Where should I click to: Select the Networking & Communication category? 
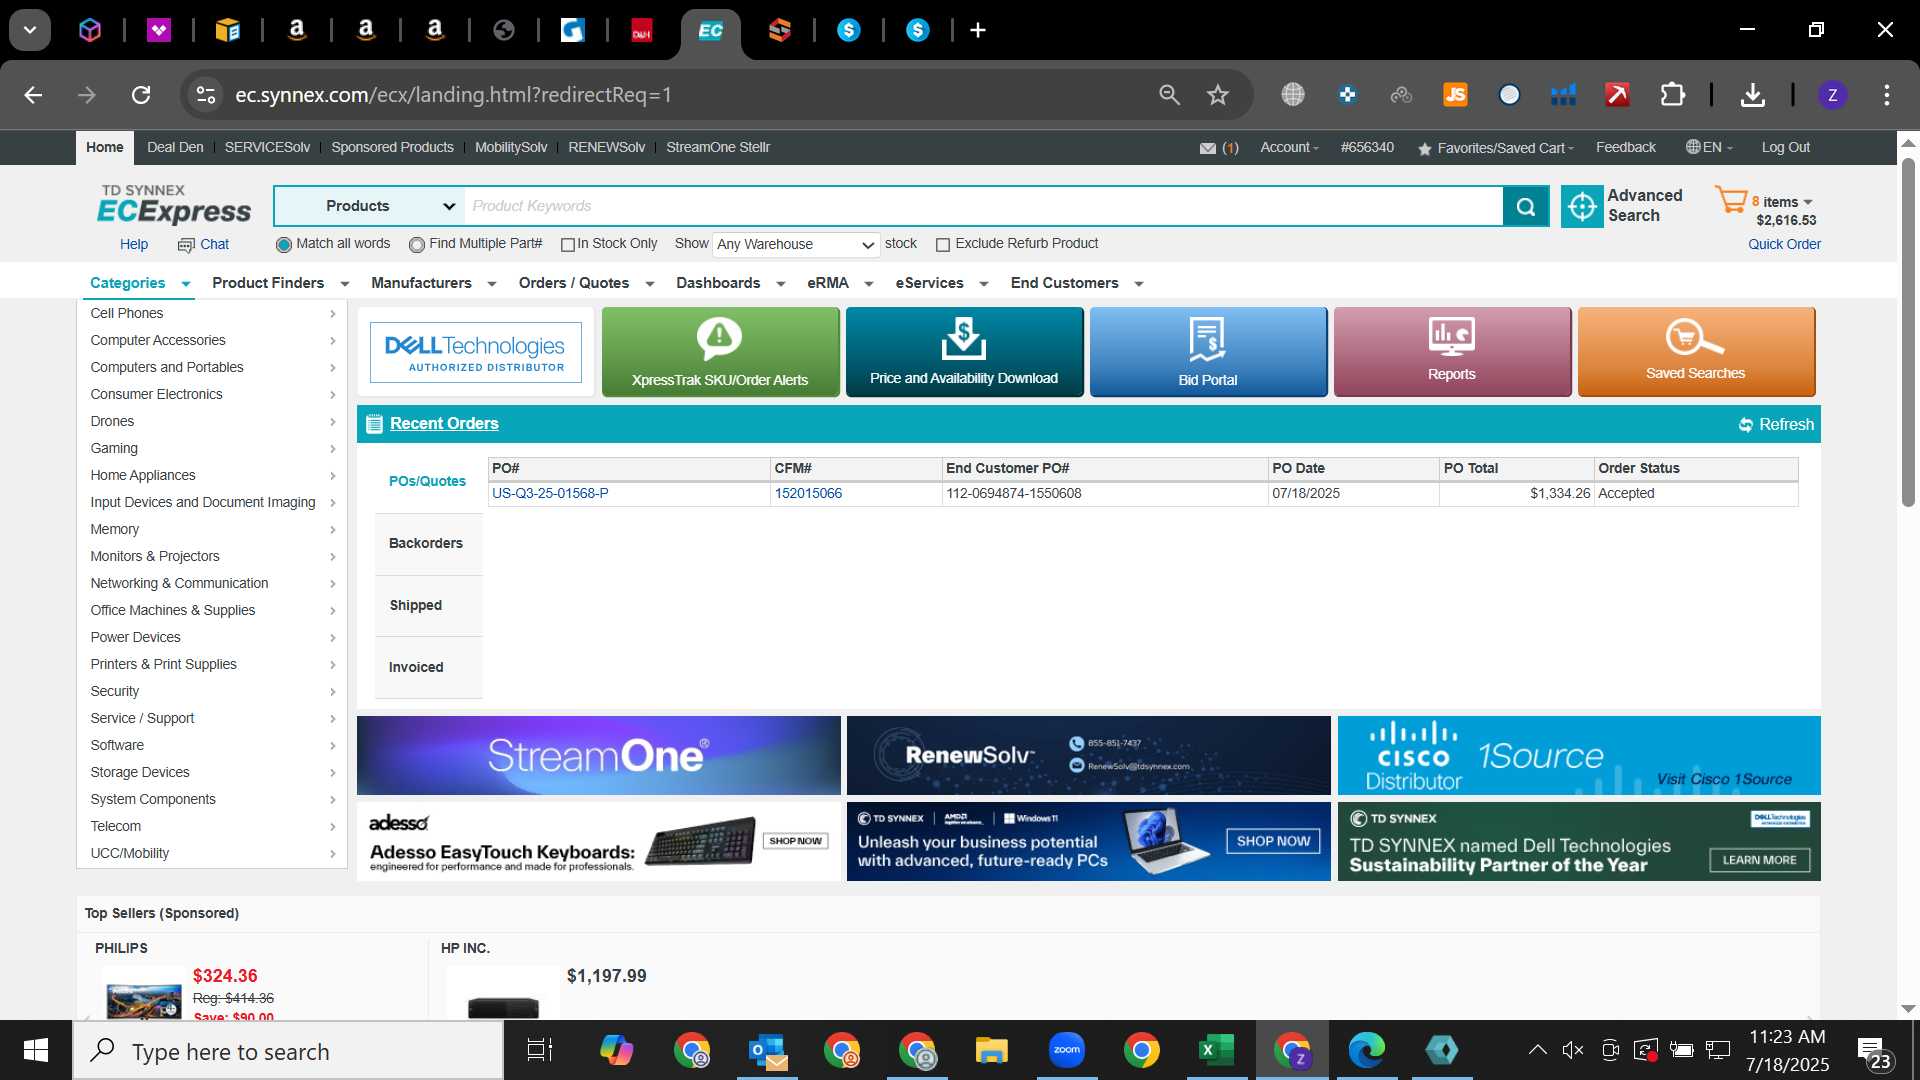(x=179, y=583)
